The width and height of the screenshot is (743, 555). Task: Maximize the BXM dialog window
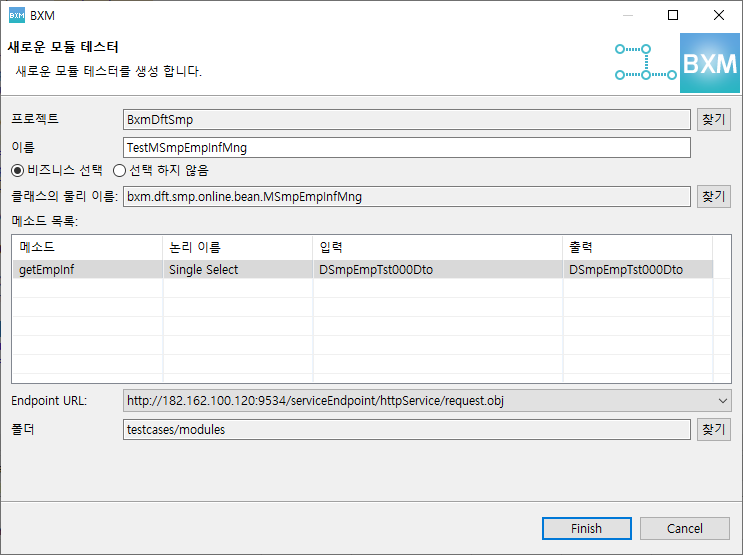pos(673,16)
